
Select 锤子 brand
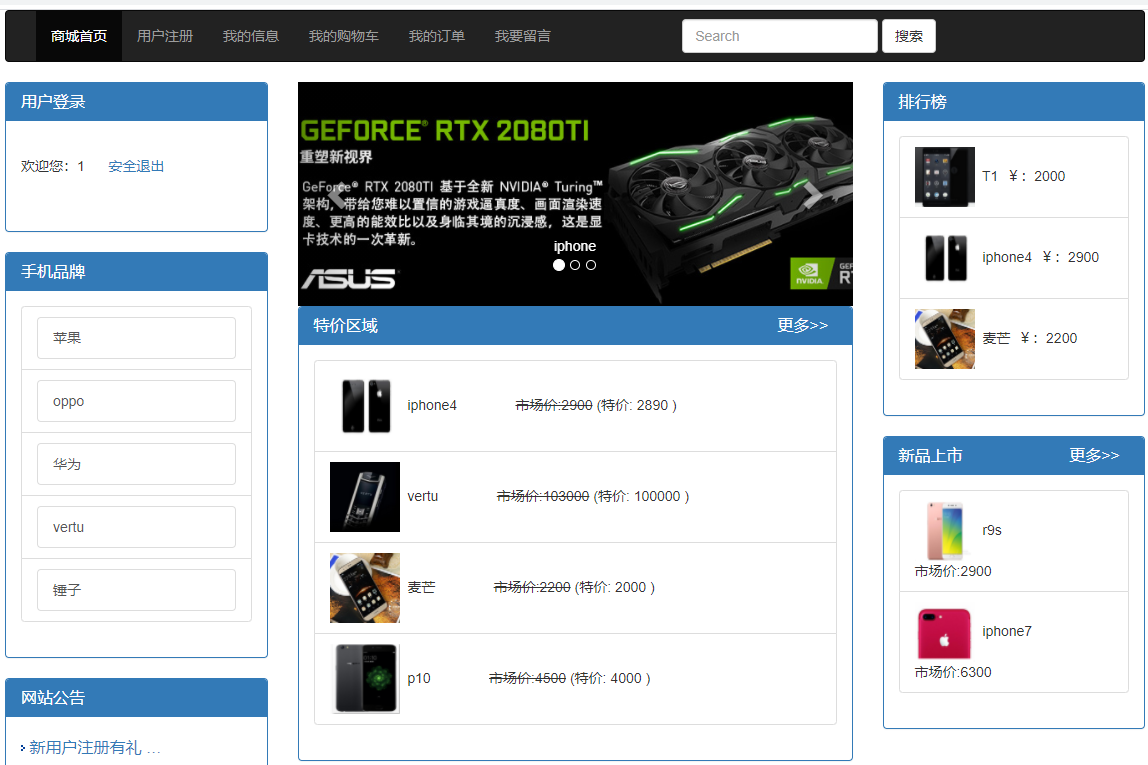coord(136,590)
